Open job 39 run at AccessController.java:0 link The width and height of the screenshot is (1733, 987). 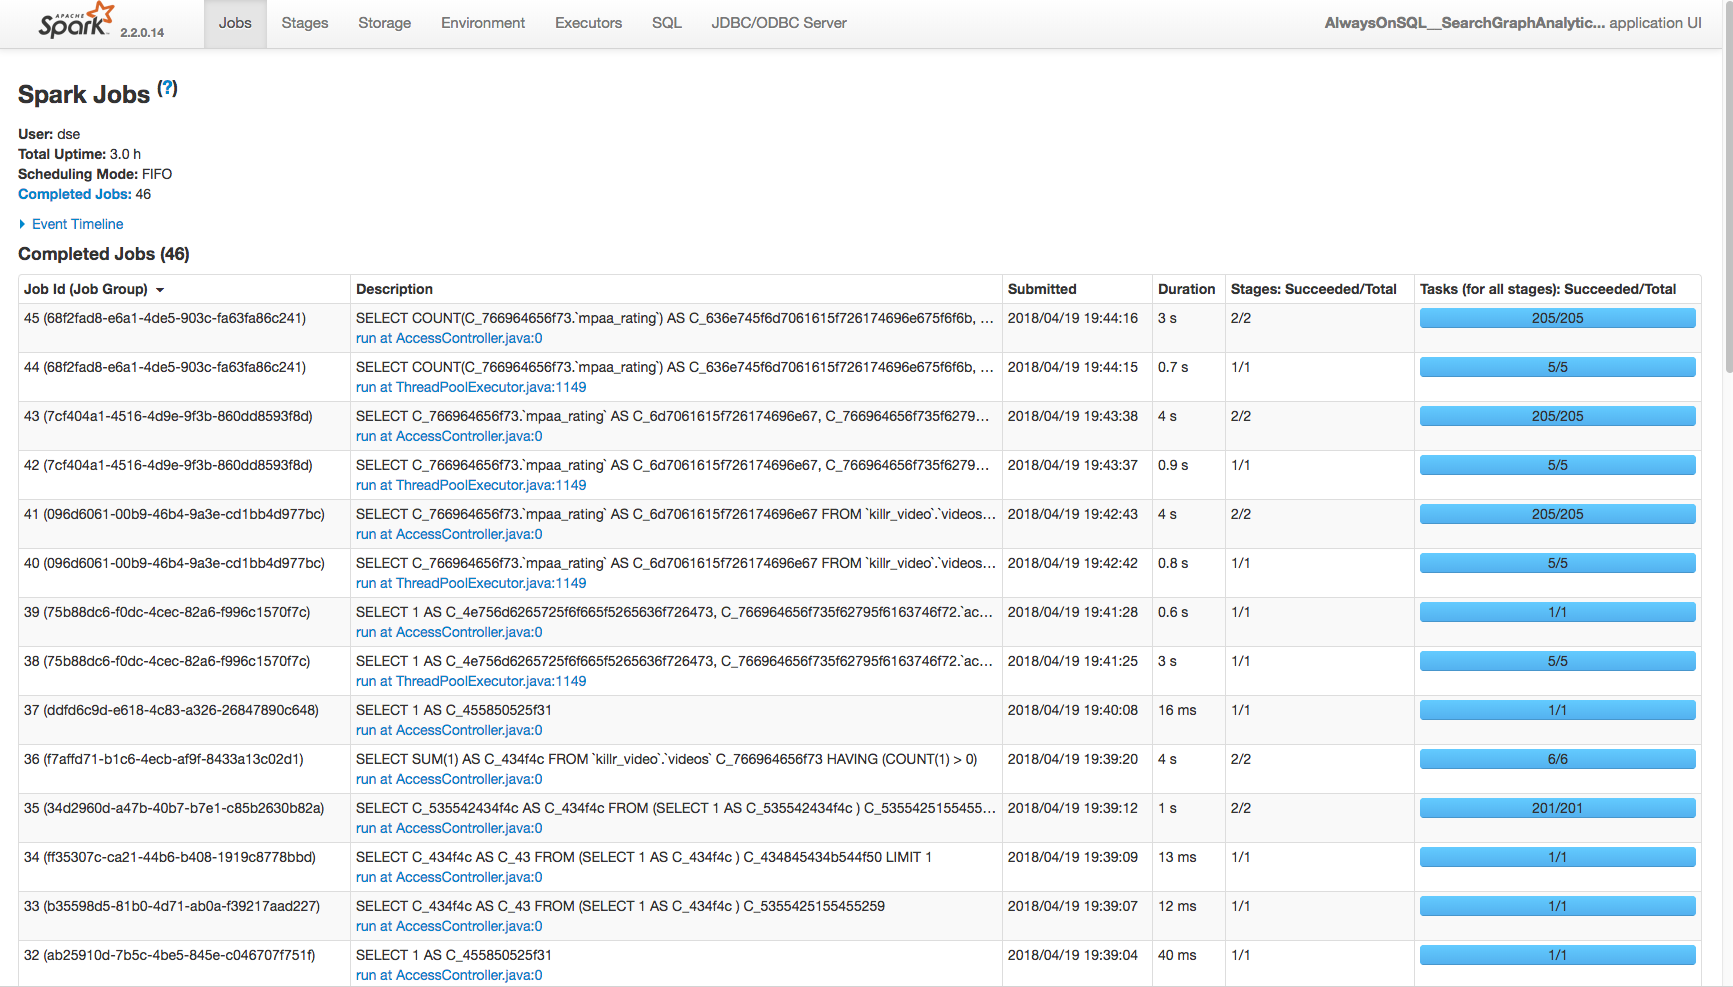449,632
